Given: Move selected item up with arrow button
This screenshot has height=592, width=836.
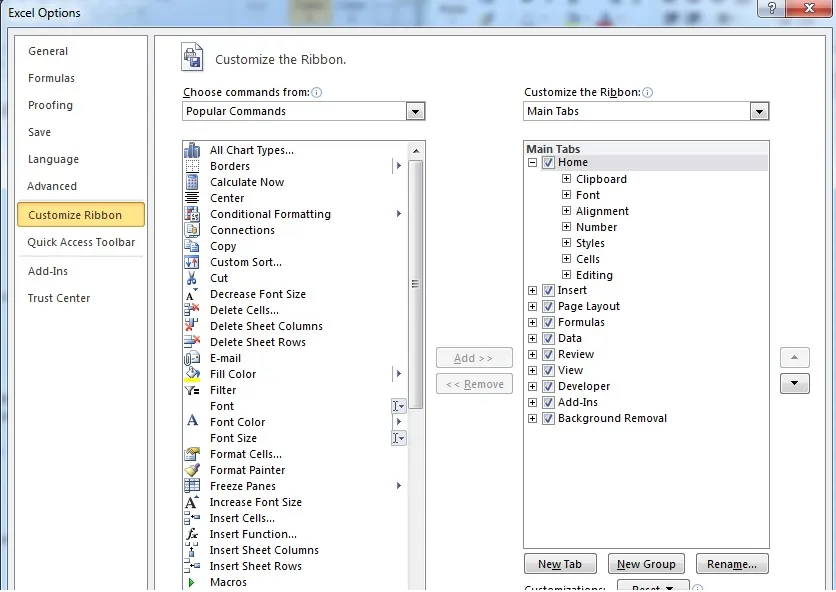Looking at the screenshot, I should 794,357.
